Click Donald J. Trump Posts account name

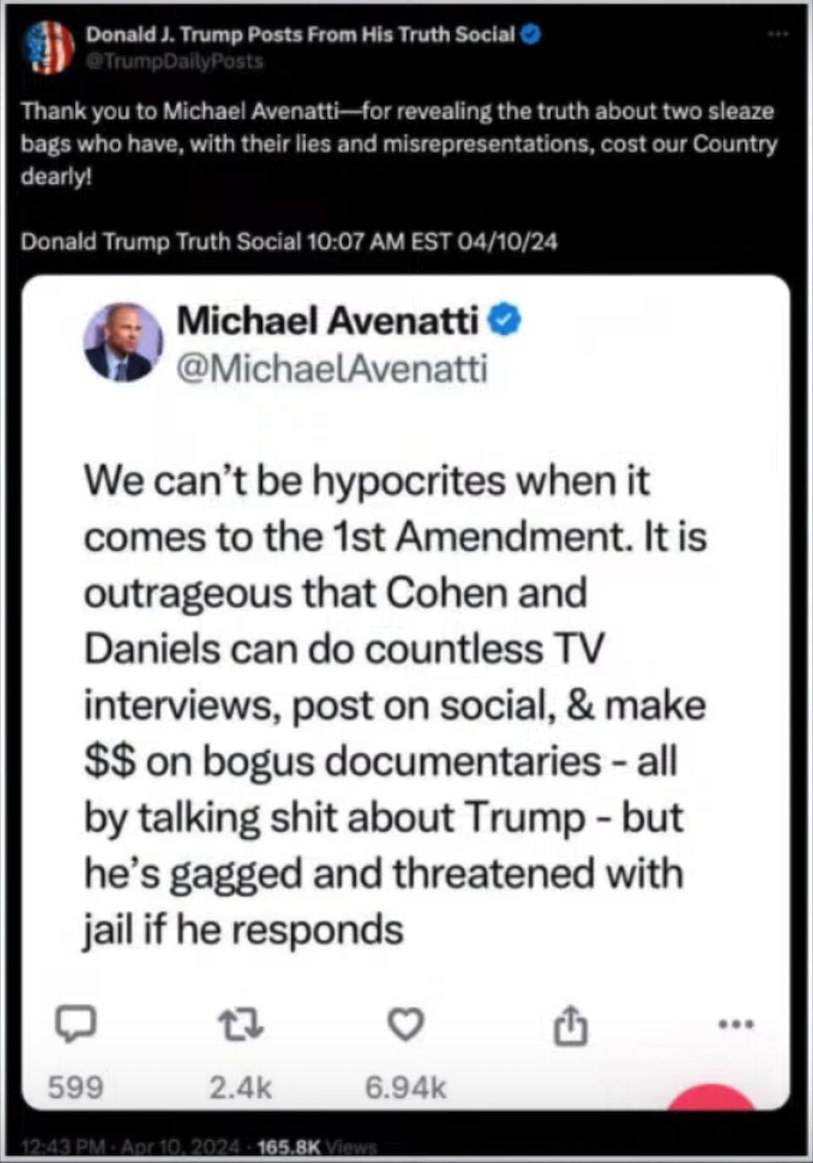(300, 34)
